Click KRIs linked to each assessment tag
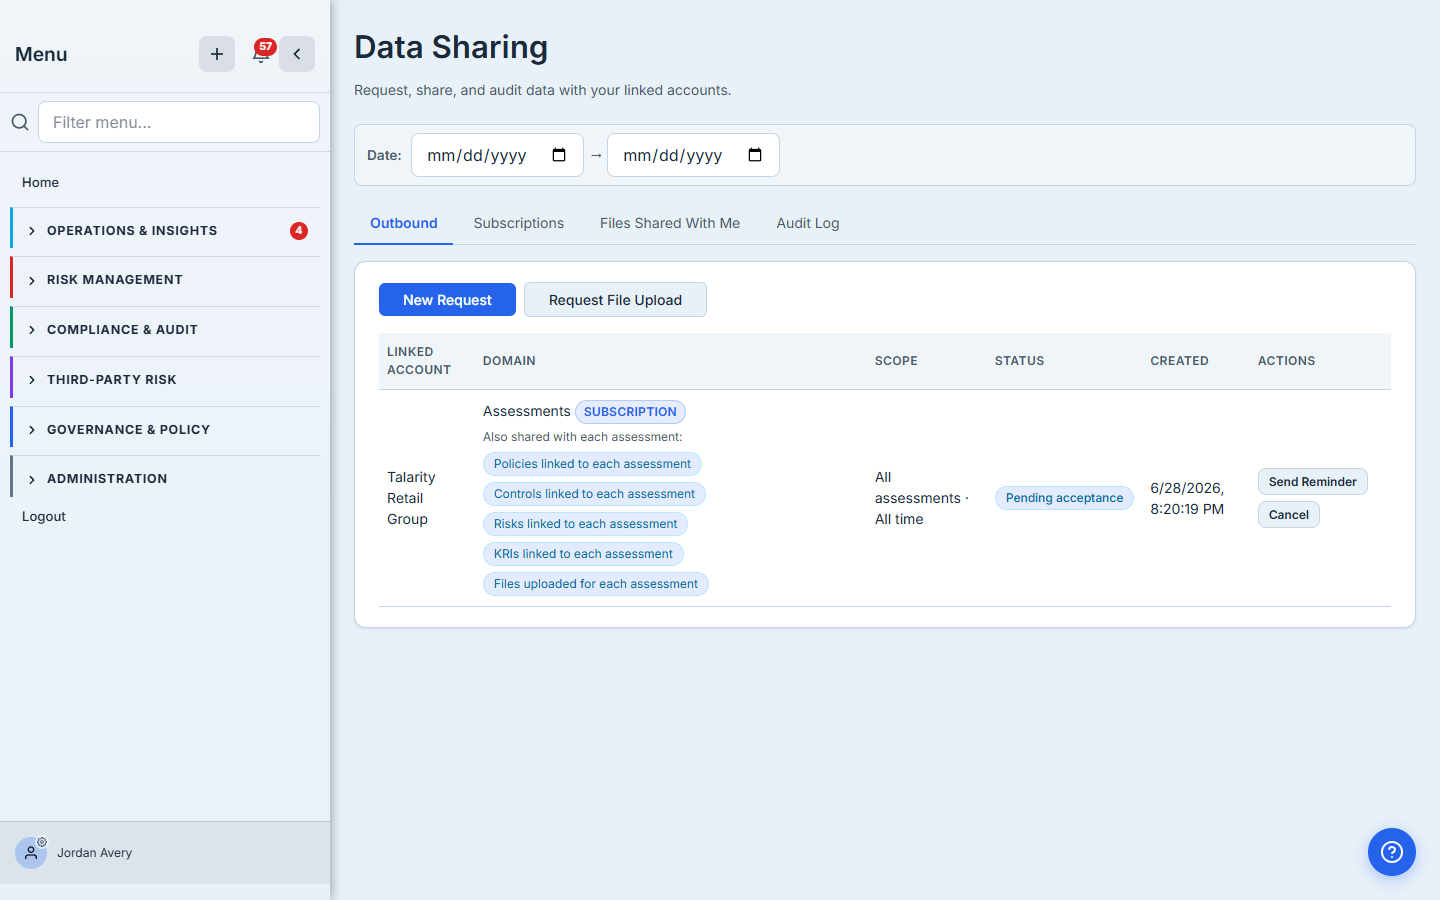The height and width of the screenshot is (900, 1440). coord(583,554)
